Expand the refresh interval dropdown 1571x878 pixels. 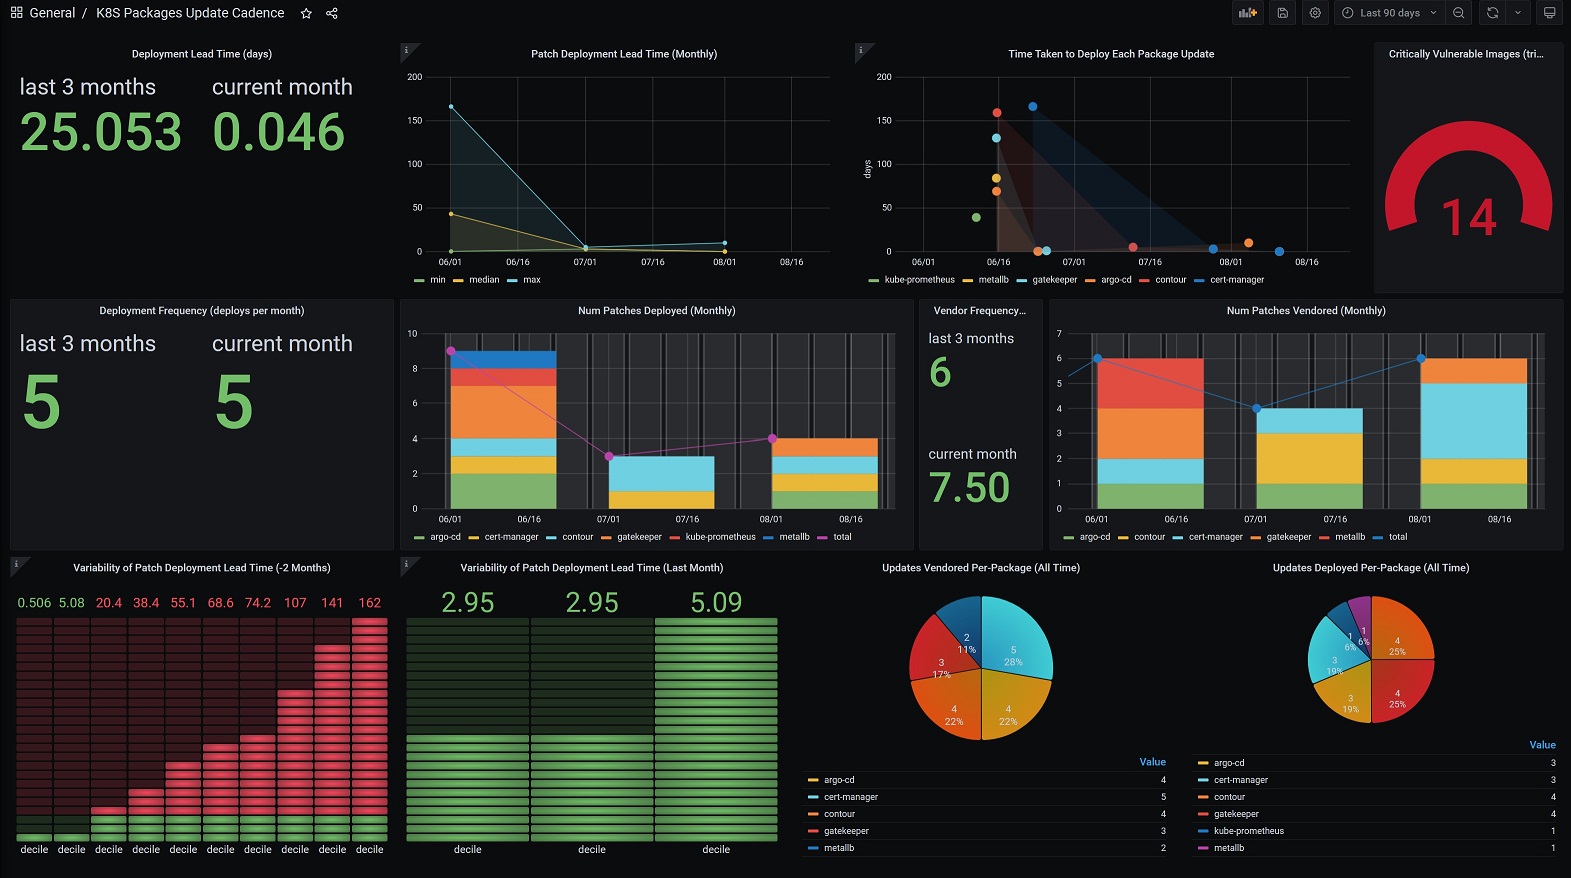click(1518, 13)
